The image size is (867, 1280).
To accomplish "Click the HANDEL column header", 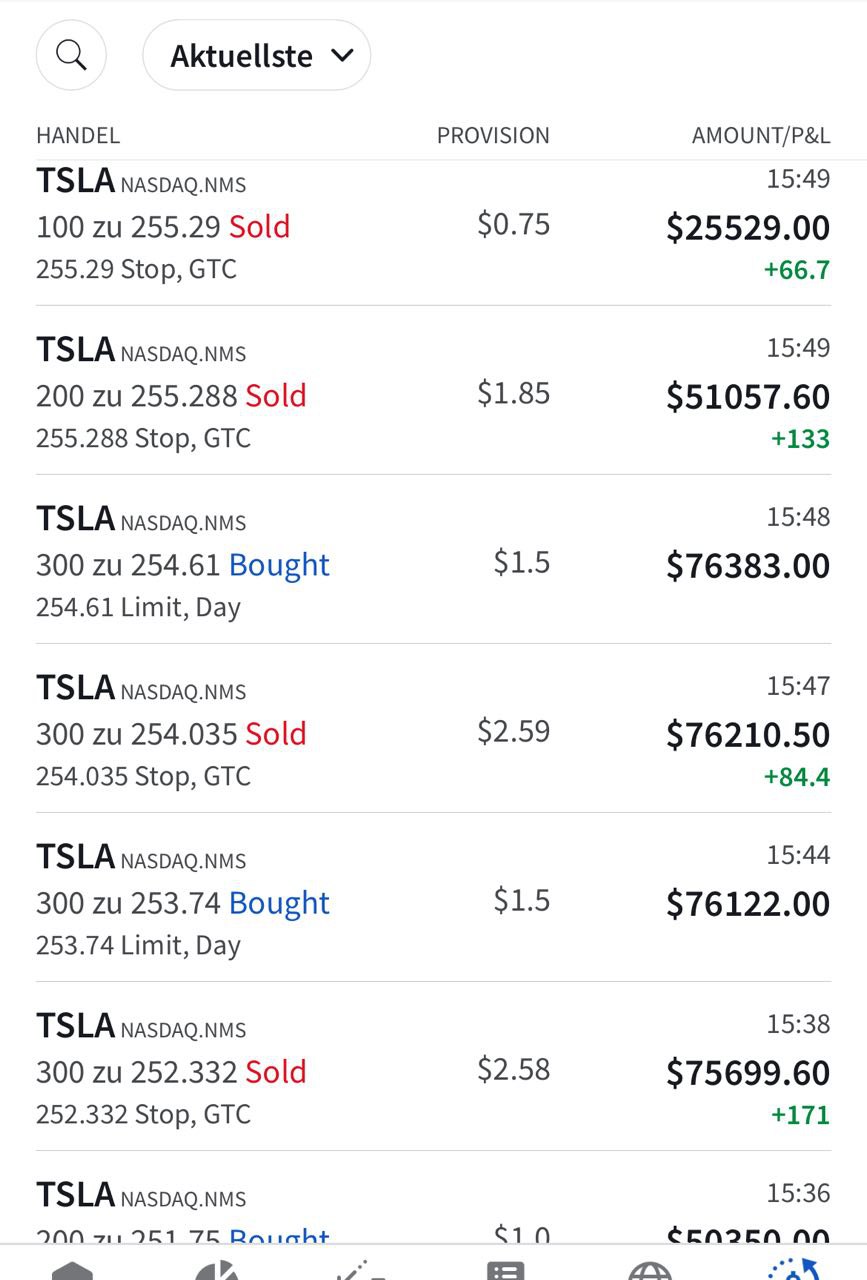I will click(x=78, y=136).
